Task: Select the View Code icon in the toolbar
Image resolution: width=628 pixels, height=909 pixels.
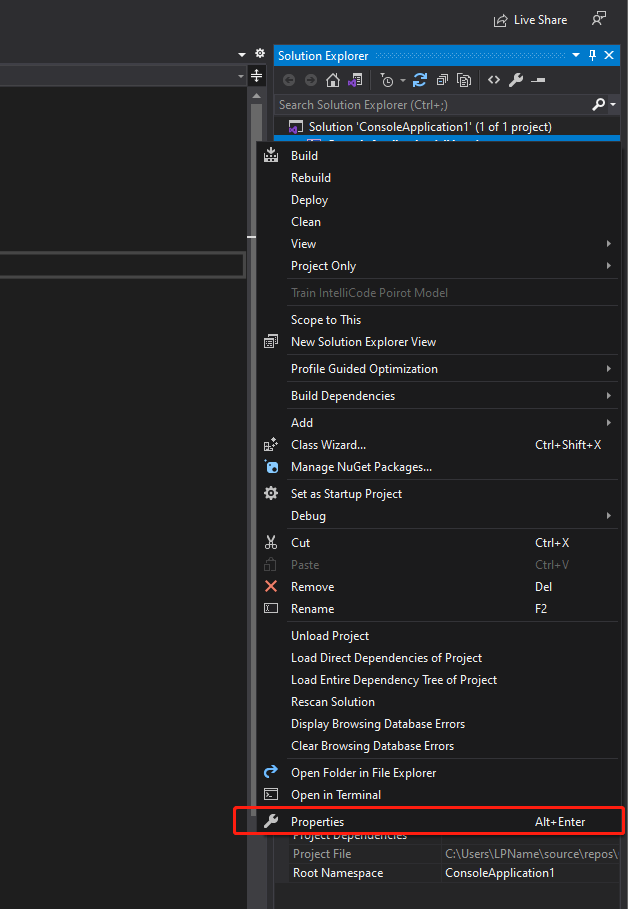Action: coord(494,79)
